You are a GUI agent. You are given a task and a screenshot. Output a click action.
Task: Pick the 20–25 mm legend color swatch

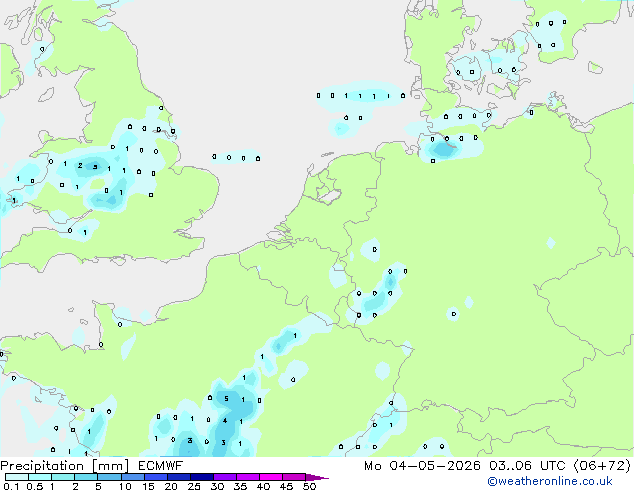(178, 477)
